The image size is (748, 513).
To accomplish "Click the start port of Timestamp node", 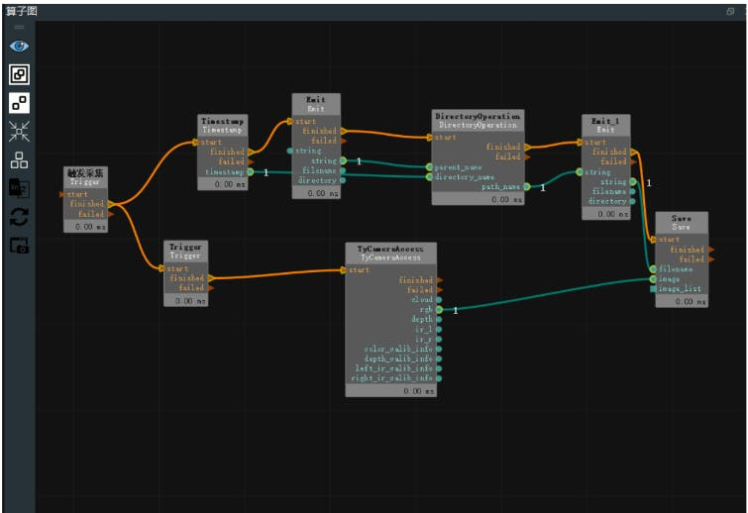I will [195, 142].
